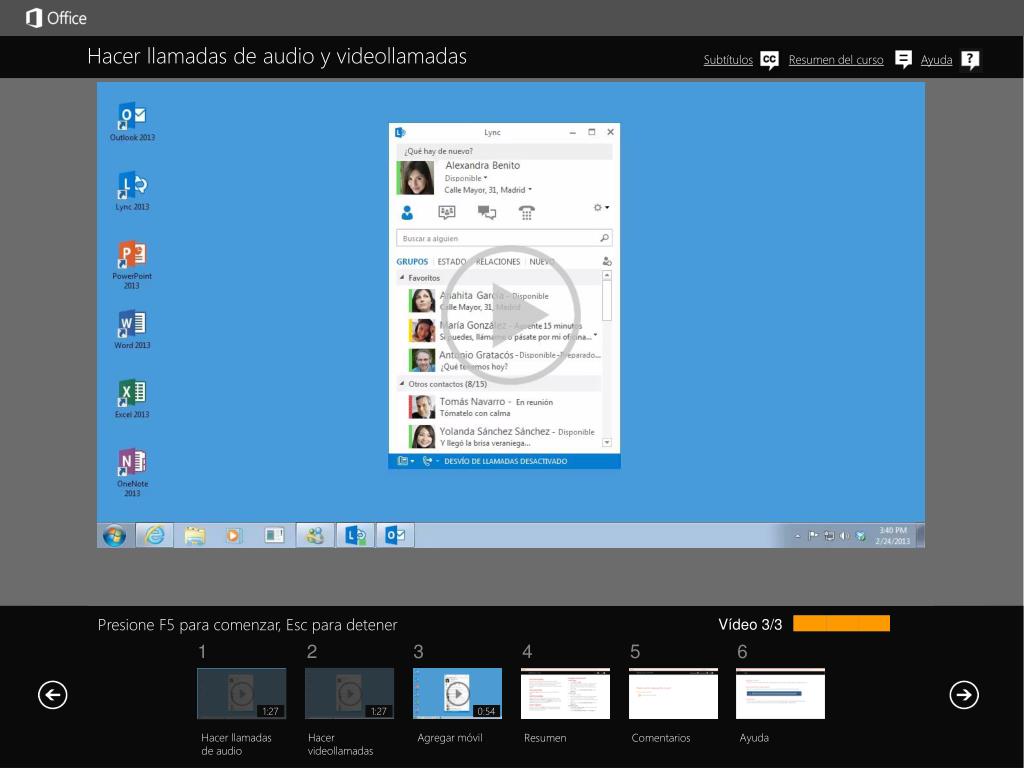Select the NUEVO tab in Lync

[542, 261]
